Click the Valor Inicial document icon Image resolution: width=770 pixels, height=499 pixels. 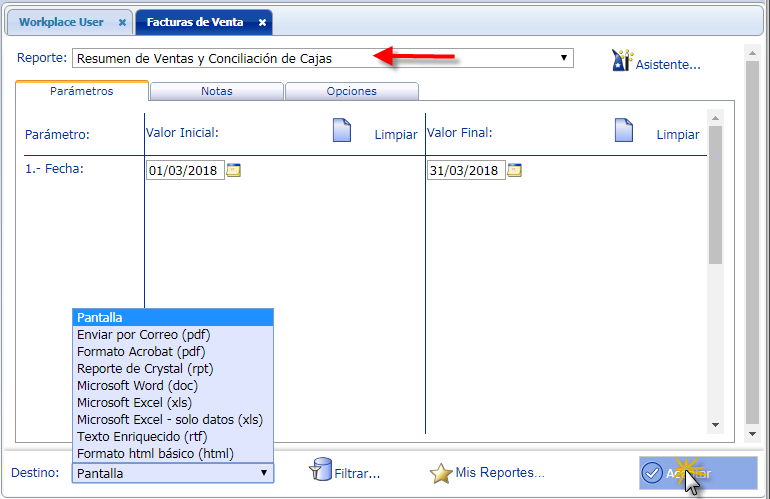tap(342, 131)
